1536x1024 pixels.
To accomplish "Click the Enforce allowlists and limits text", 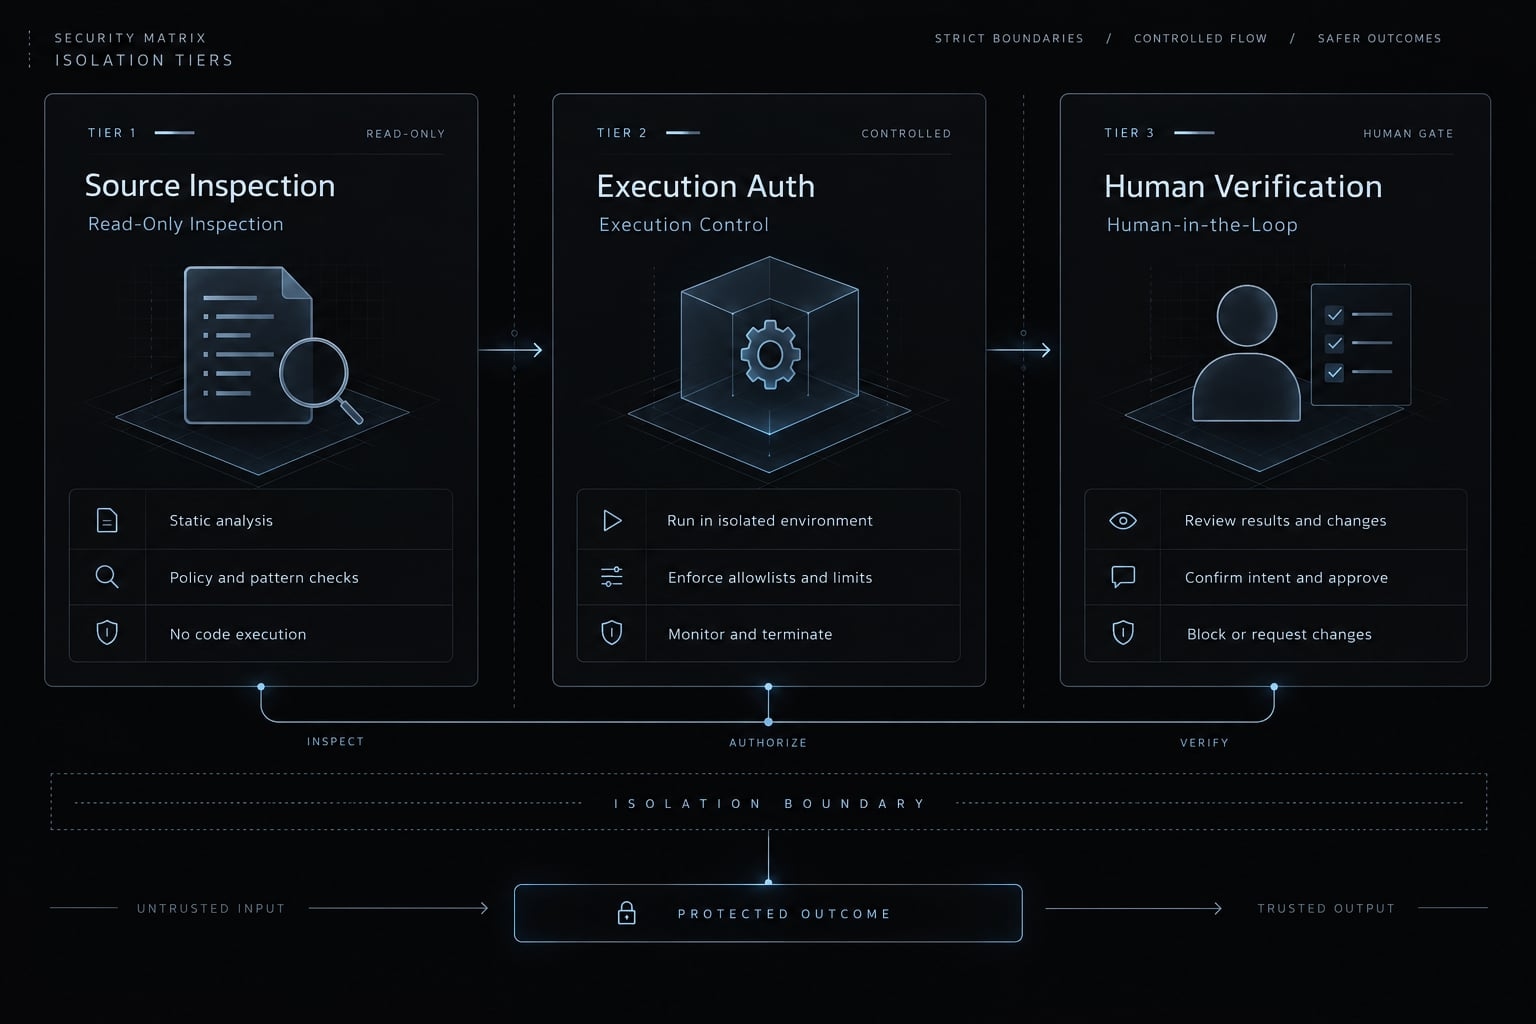I will tap(770, 577).
